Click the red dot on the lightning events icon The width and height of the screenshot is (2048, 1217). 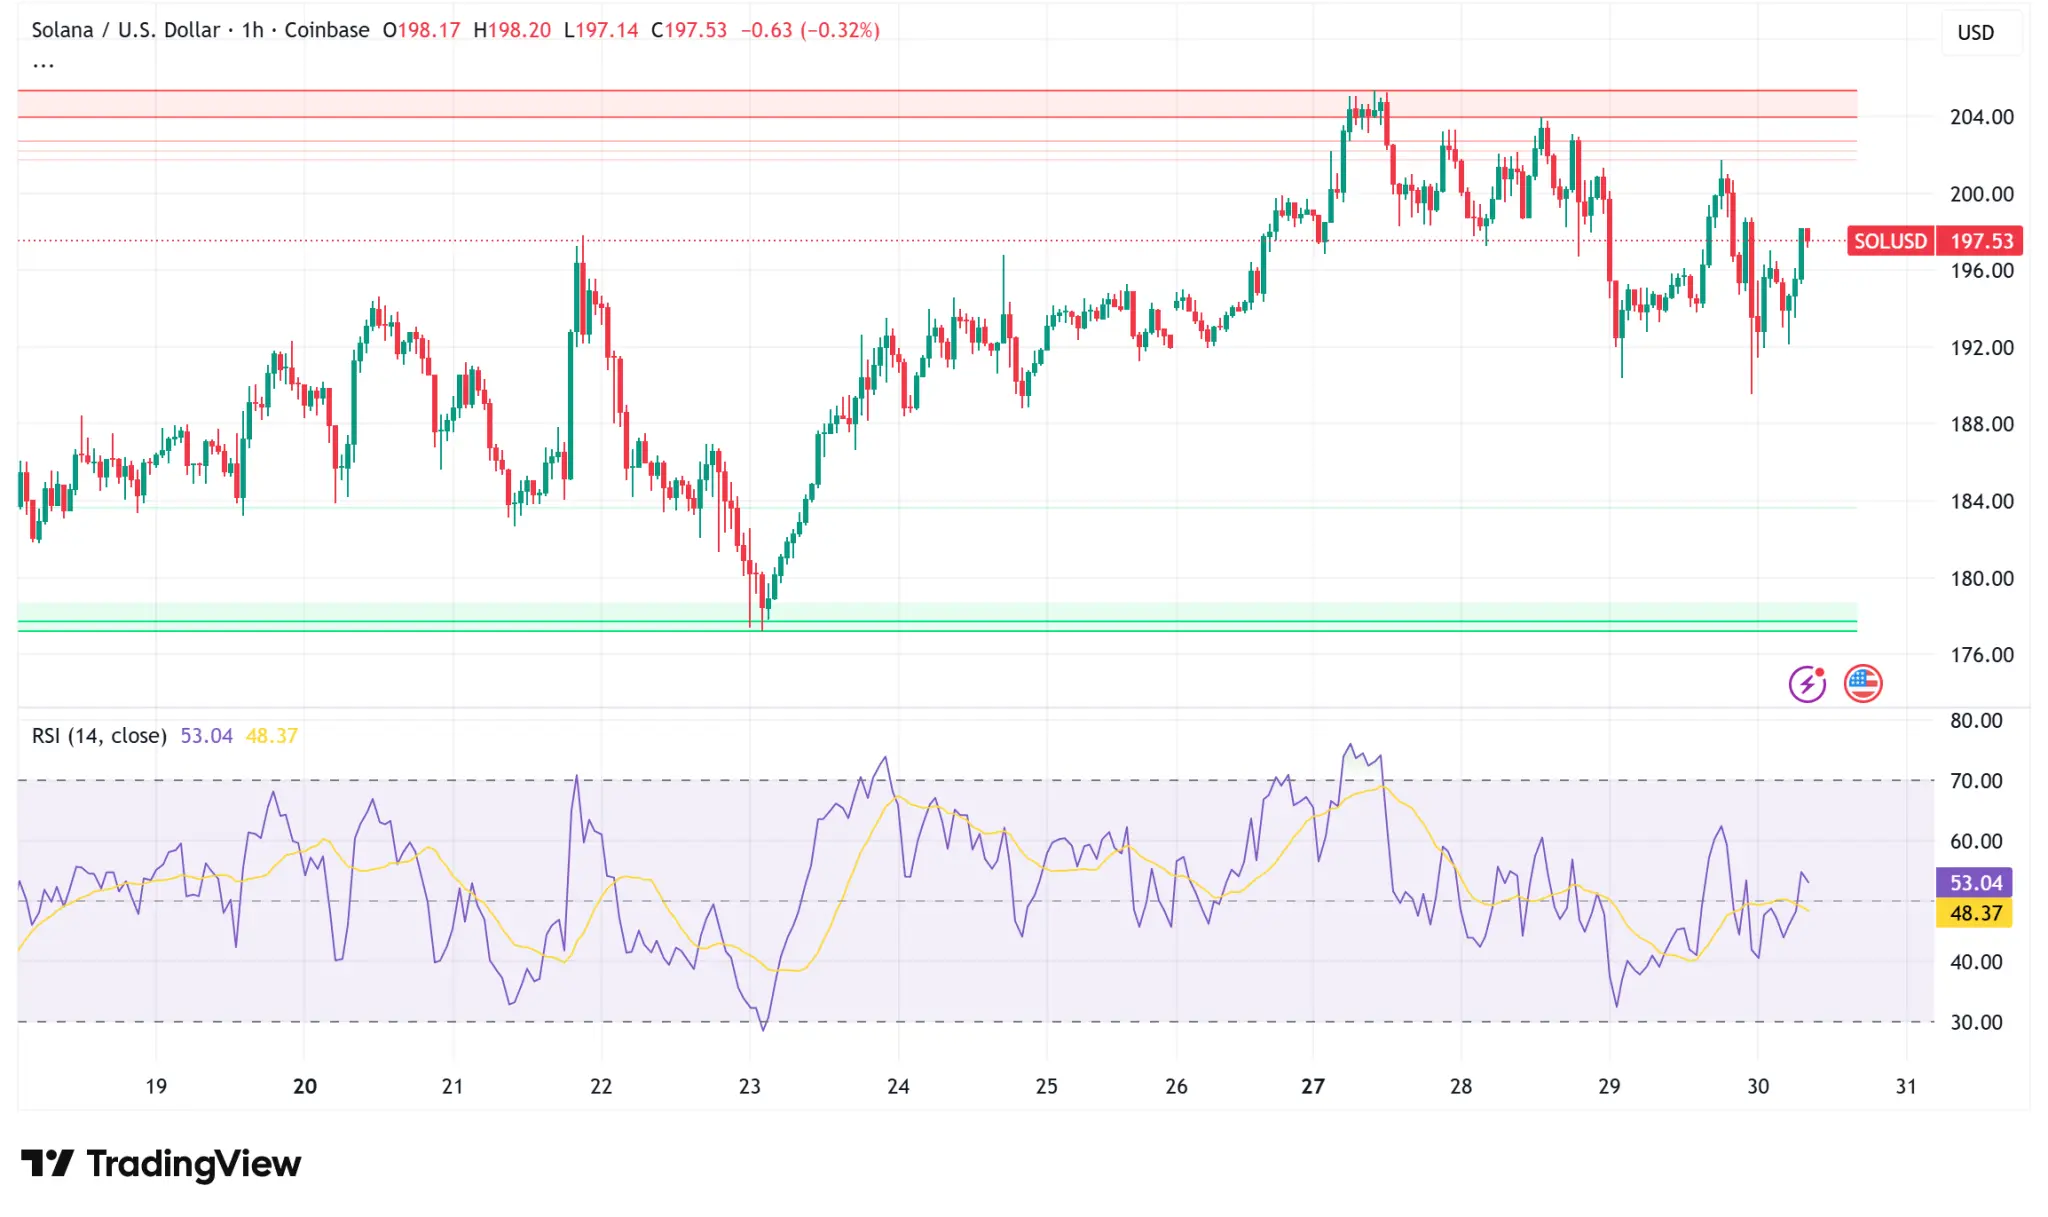point(1820,672)
